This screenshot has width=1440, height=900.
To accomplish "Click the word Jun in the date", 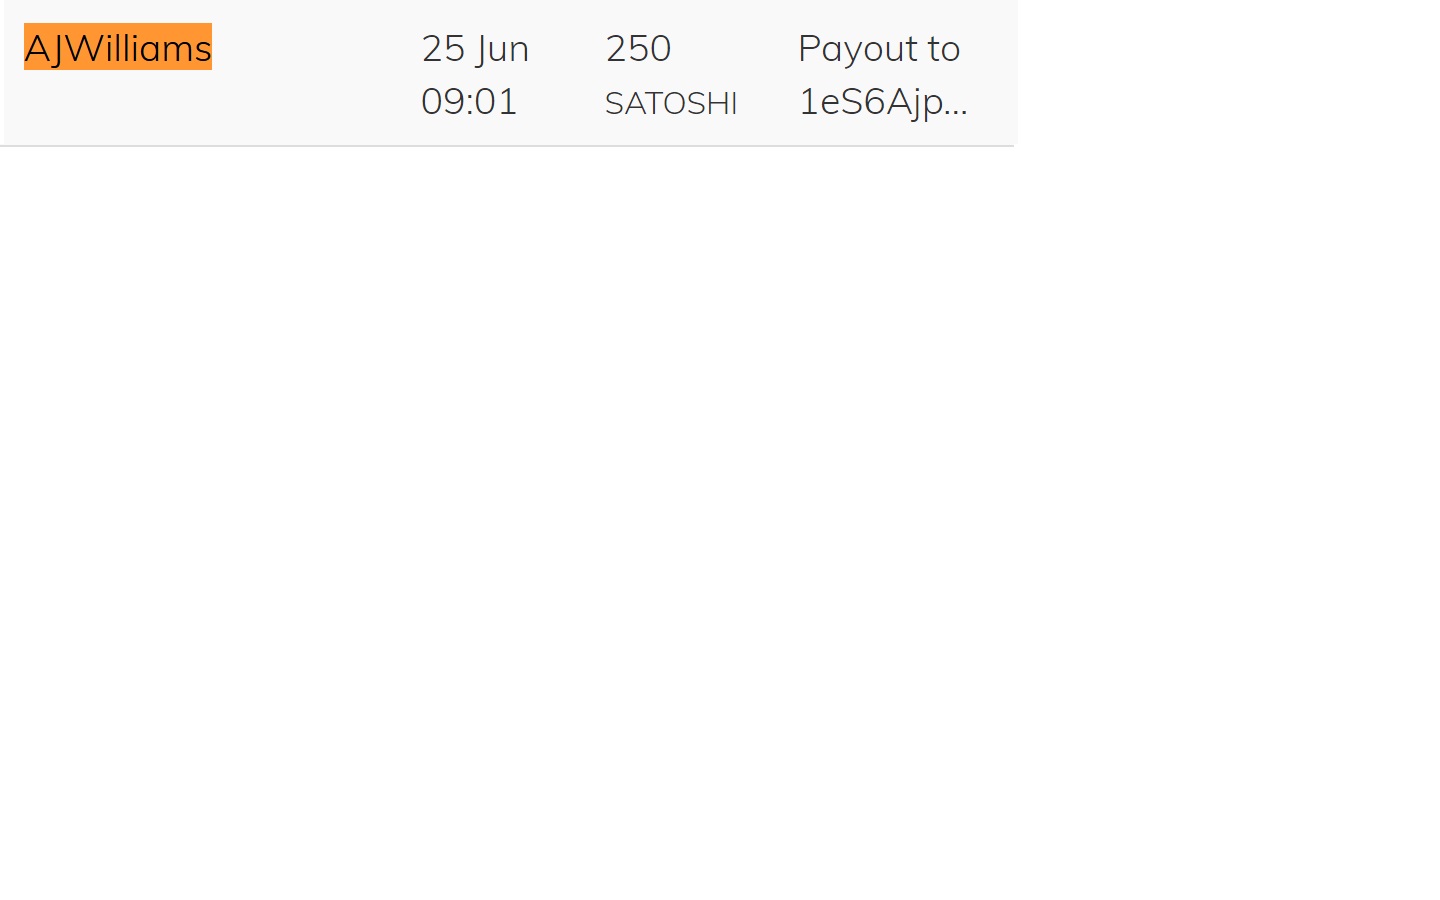I will coord(503,49).
